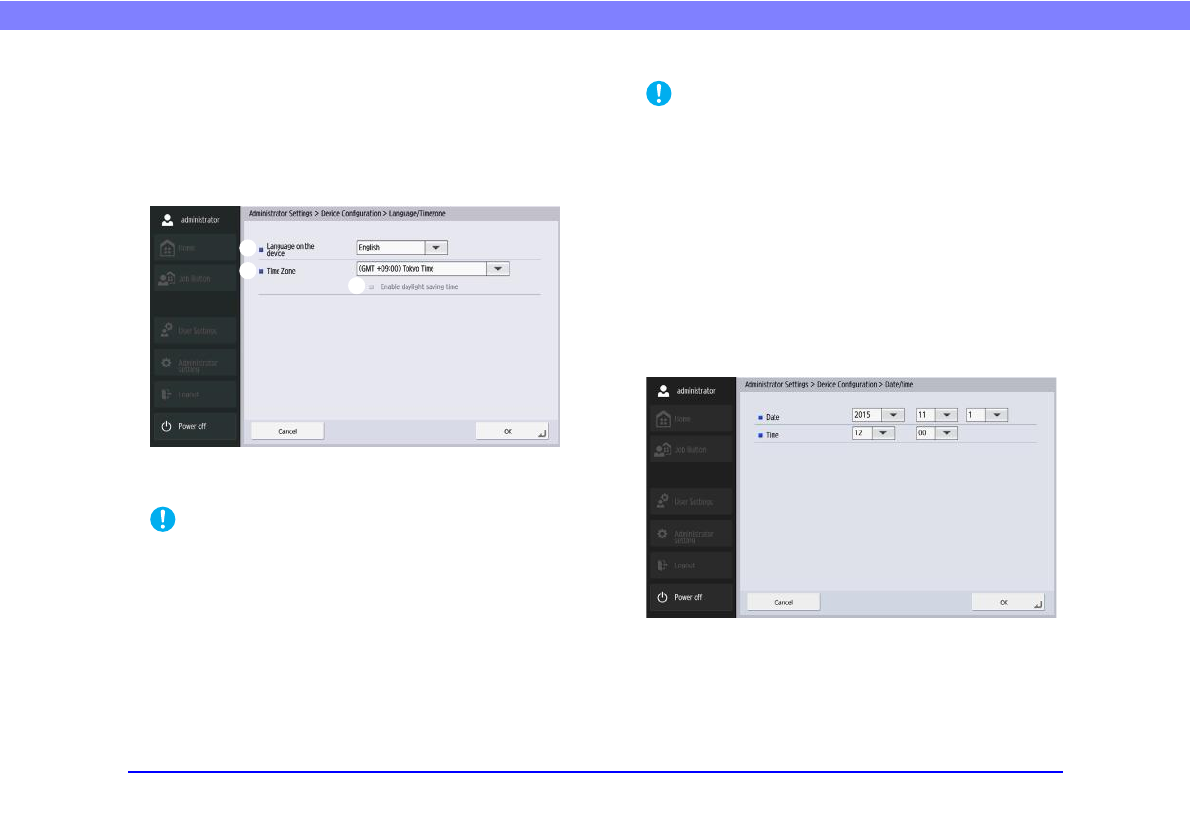Open the minute dropdown showing 00
This screenshot has width=1190, height=840.
946,433
